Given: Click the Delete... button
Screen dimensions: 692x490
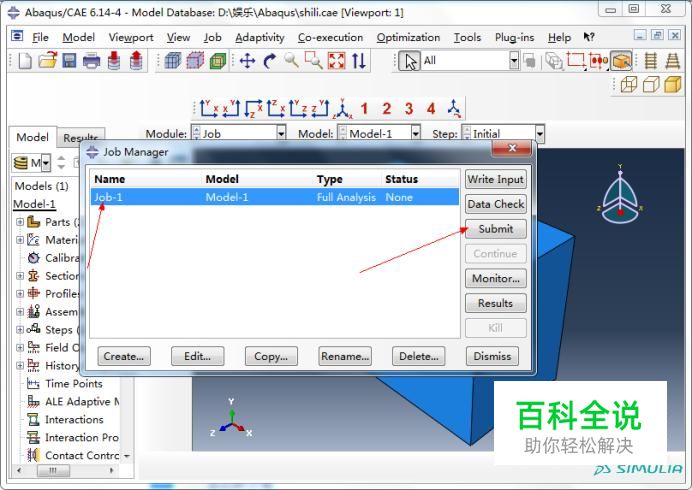Looking at the screenshot, I should pyautogui.click(x=418, y=356).
